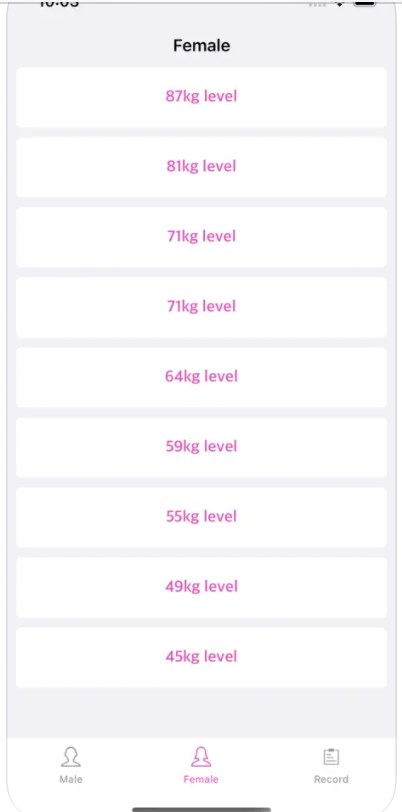The width and height of the screenshot is (402, 812).
Task: Select the 71kg level row just below 81kg
Action: click(201, 237)
